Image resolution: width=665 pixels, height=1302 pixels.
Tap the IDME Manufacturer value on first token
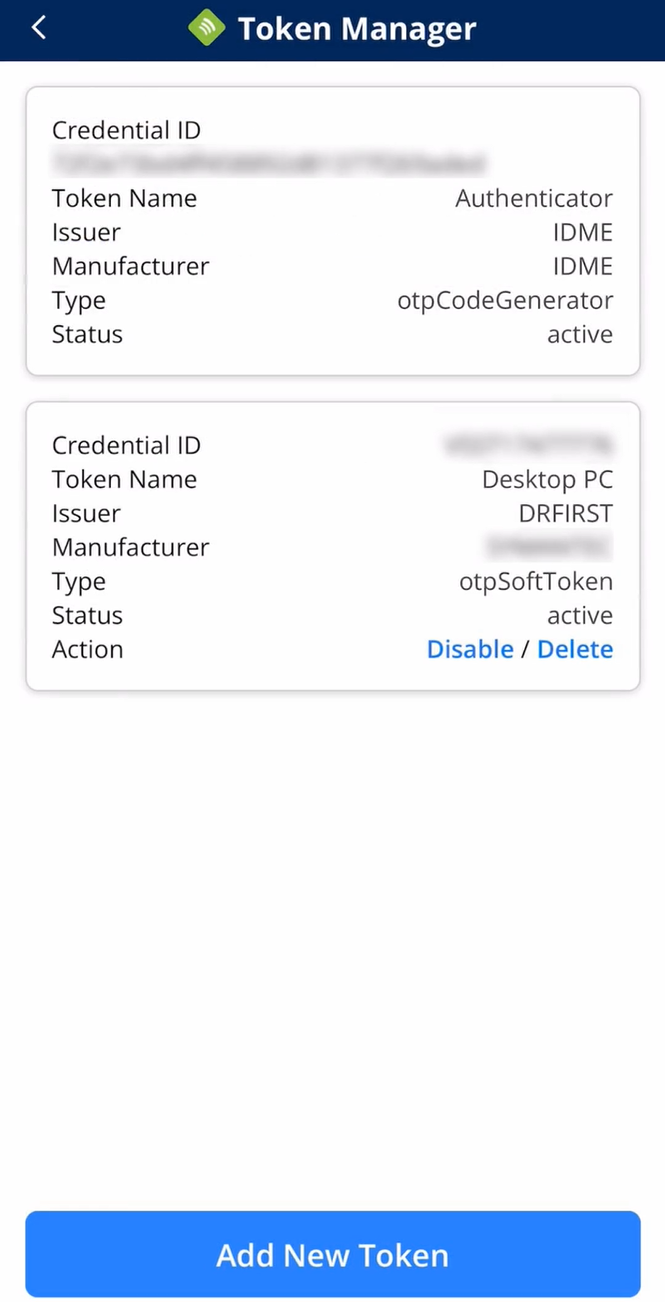tap(583, 266)
